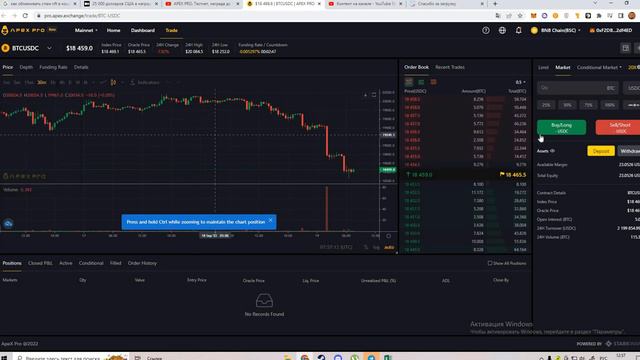640x360 pixels.
Task: Set order size to 25%
Action: tap(546, 105)
